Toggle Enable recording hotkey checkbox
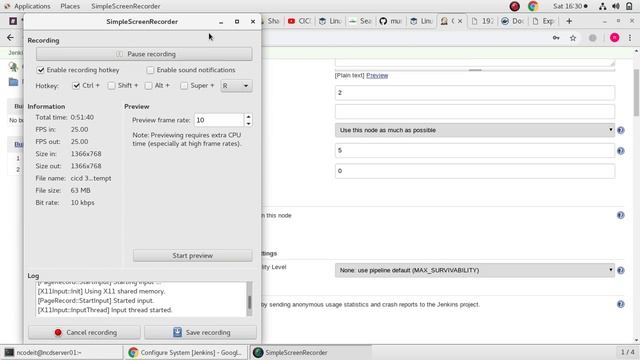This screenshot has height=360, width=640. tap(40, 70)
